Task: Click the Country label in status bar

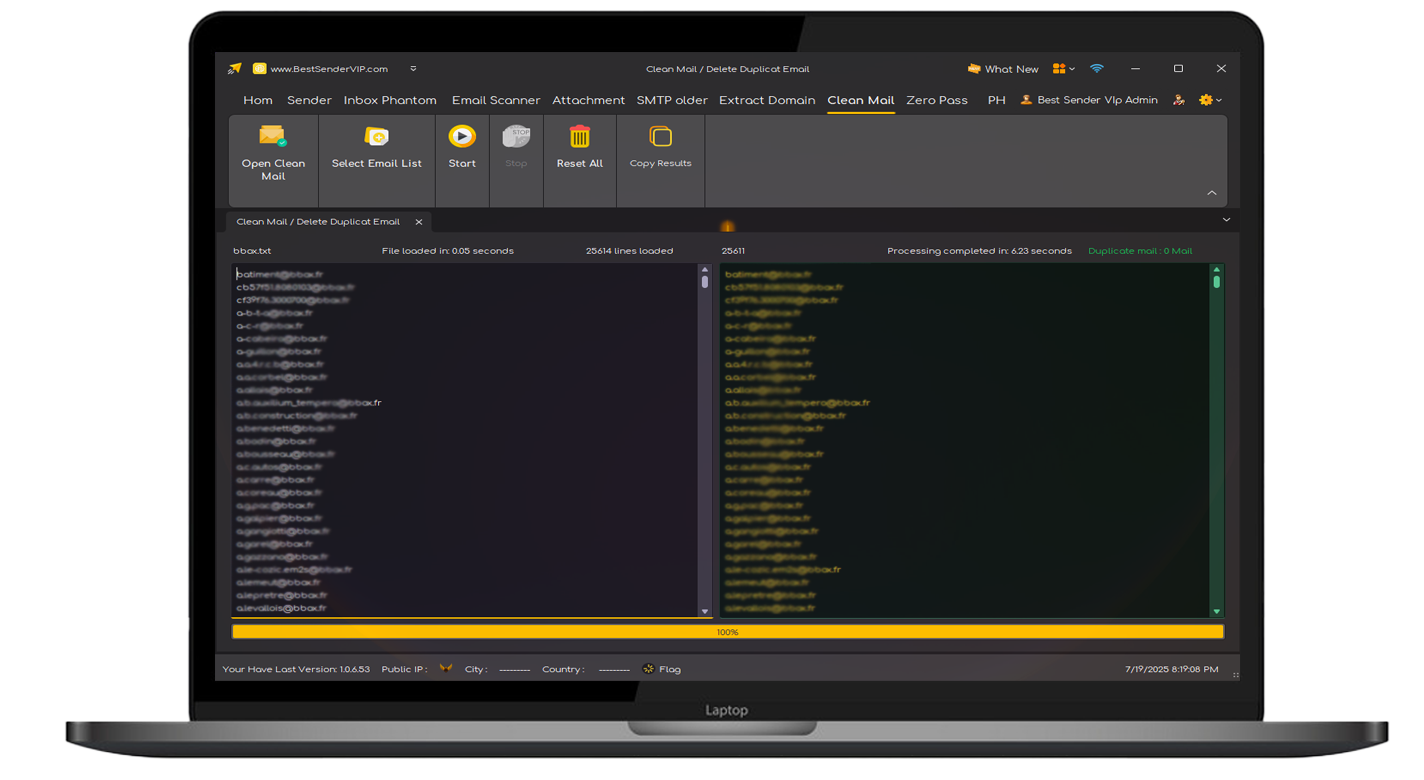Action: tap(563, 669)
